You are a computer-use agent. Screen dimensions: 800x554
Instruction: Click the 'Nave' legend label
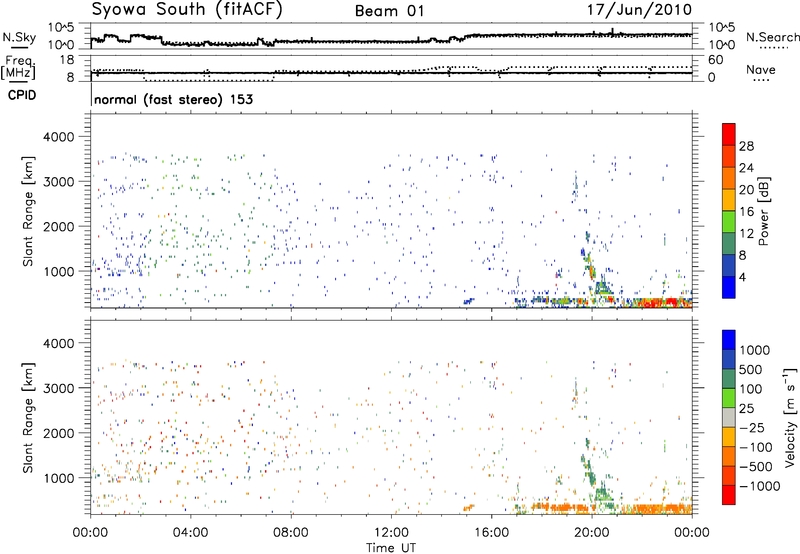coord(760,70)
